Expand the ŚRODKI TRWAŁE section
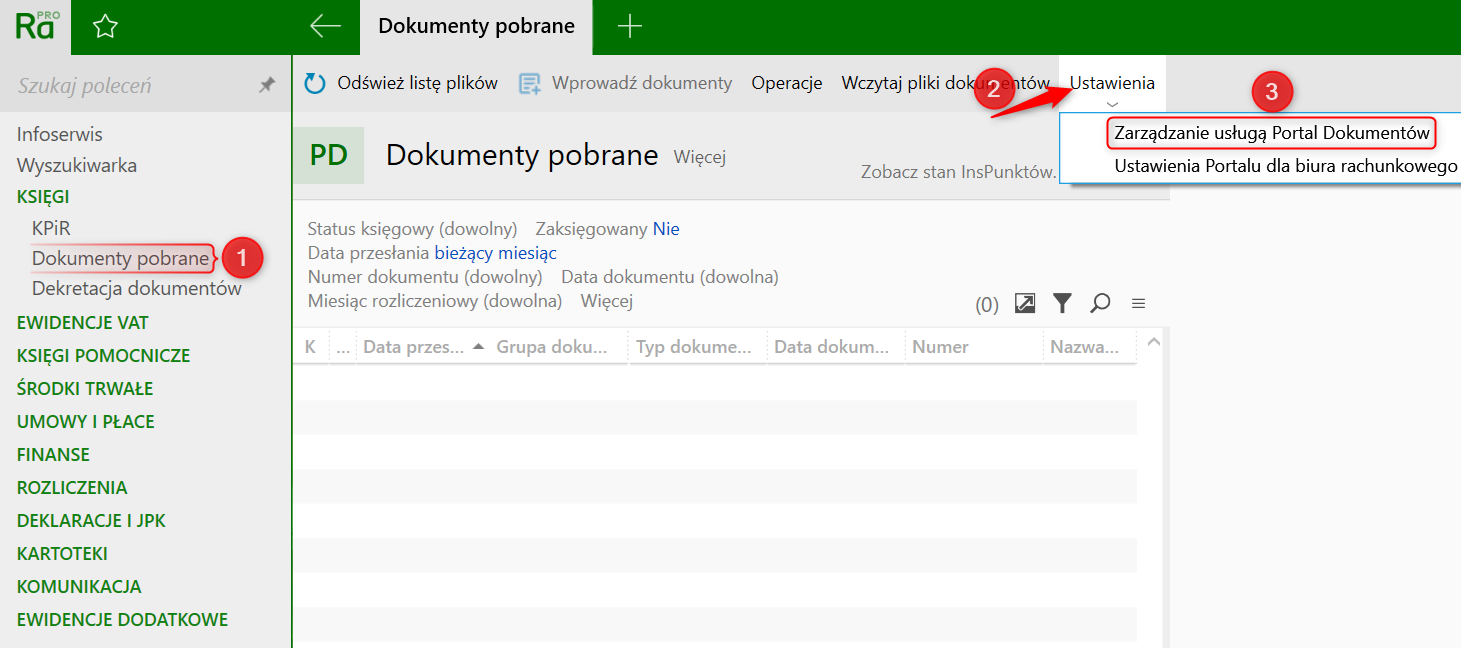The height and width of the screenshot is (648, 1461). tap(85, 389)
